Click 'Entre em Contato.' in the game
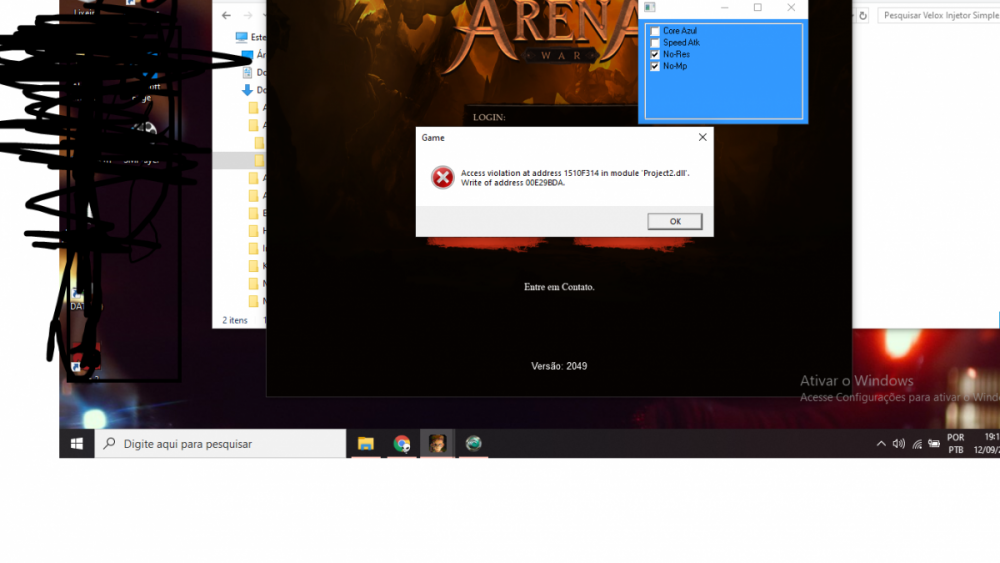The height and width of the screenshot is (563, 1000). click(559, 287)
